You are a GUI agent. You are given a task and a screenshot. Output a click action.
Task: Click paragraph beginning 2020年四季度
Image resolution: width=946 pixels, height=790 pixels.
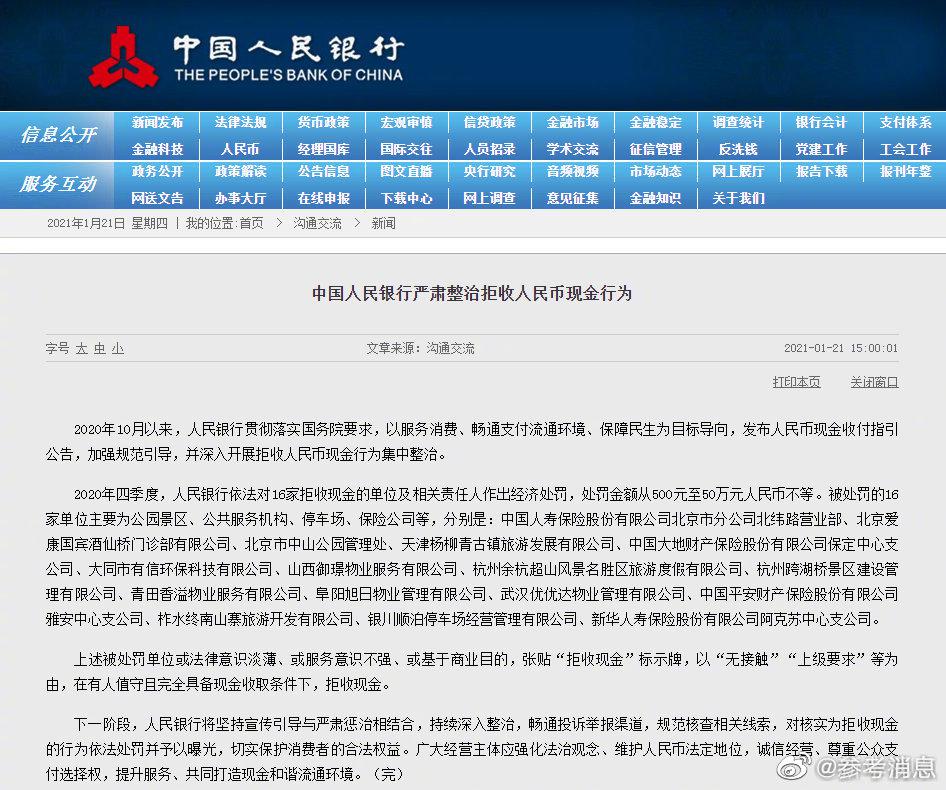tap(472, 556)
